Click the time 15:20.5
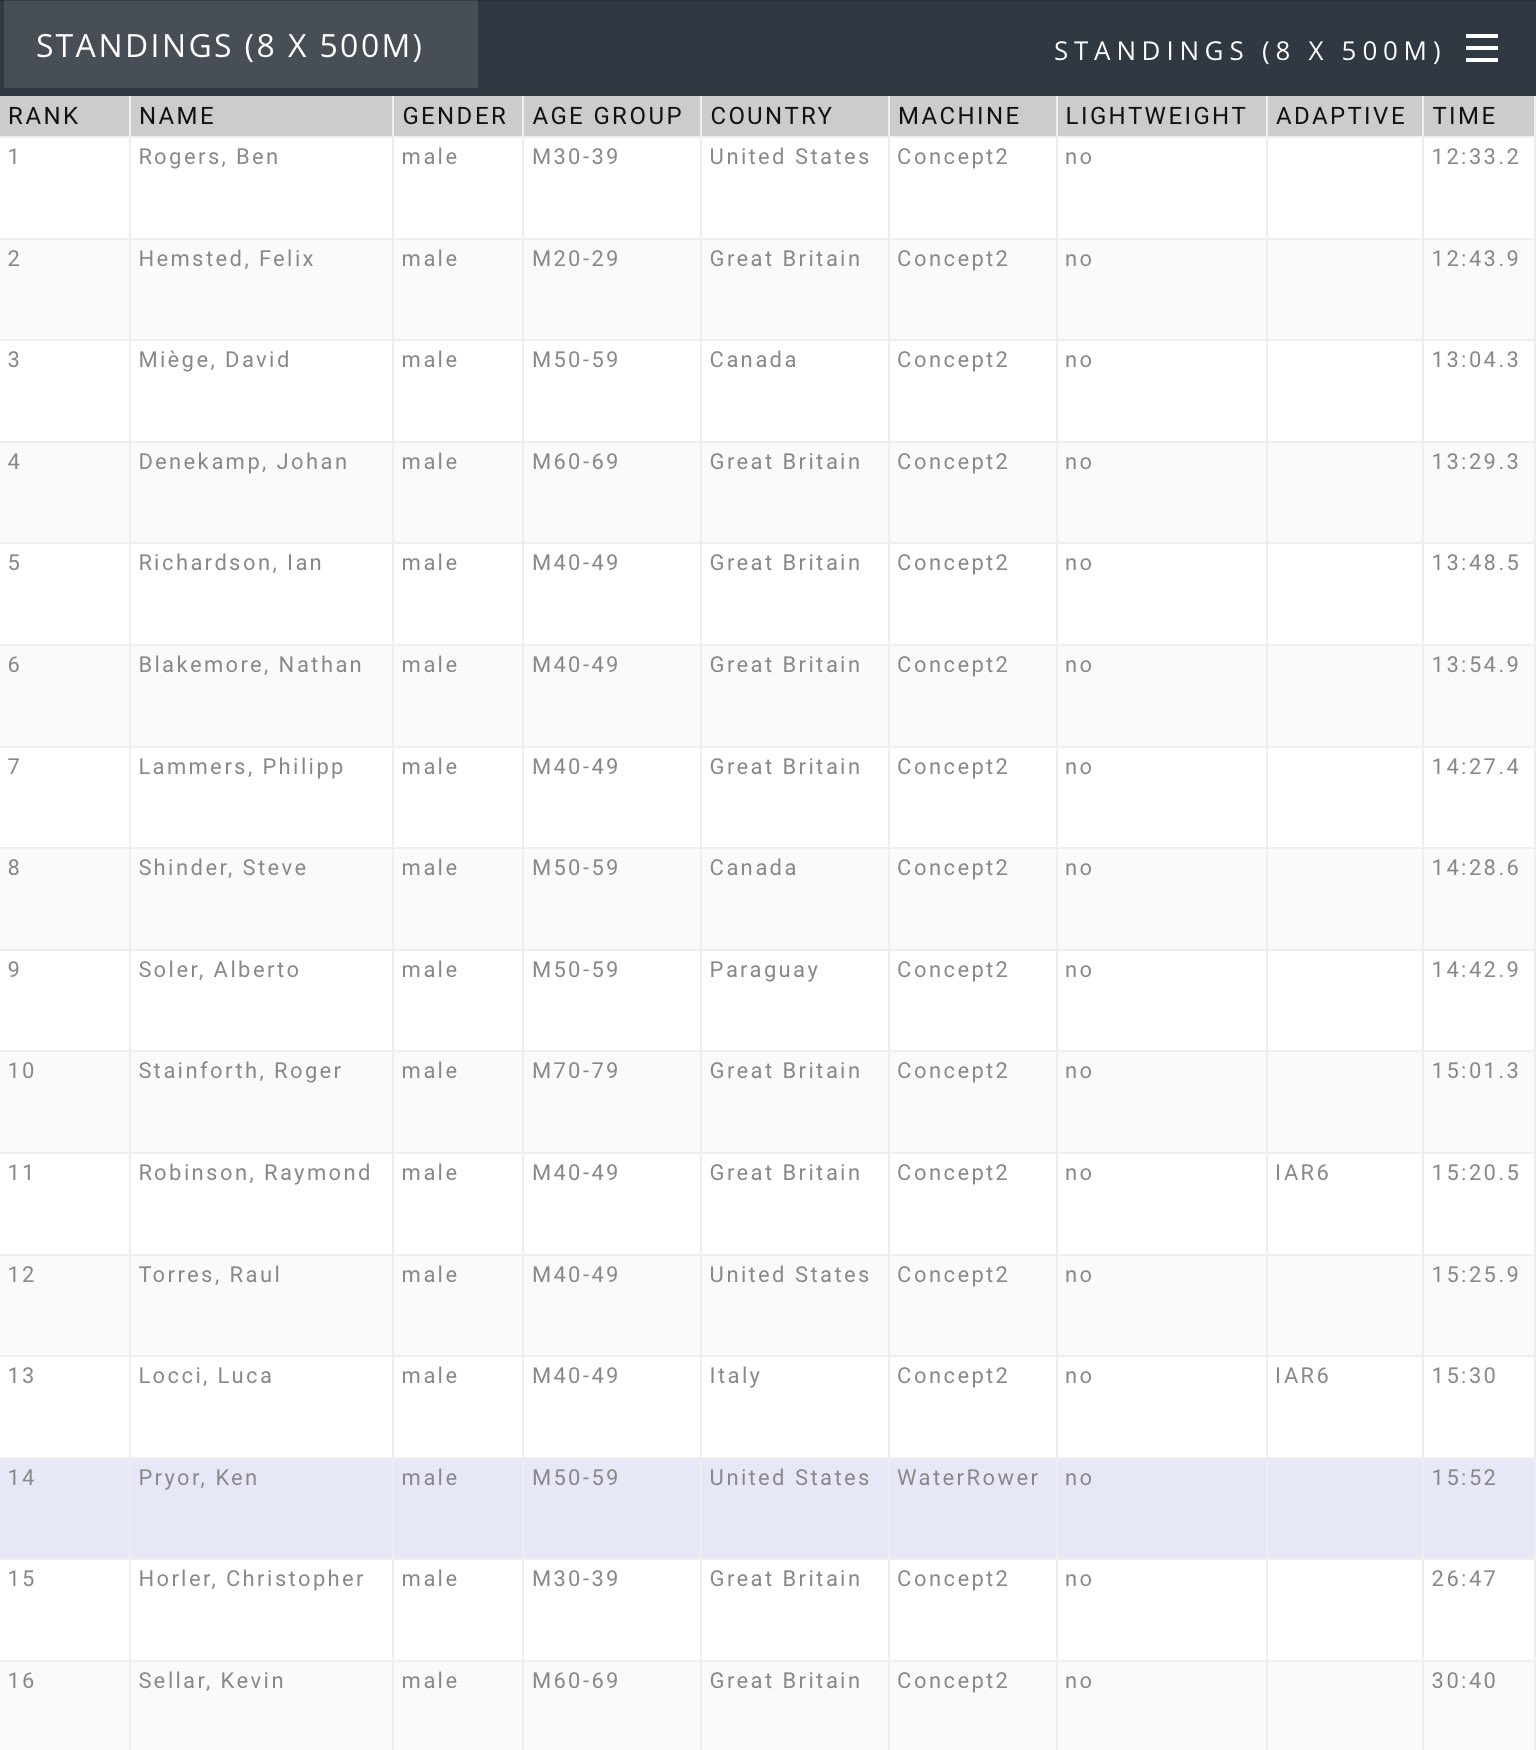This screenshot has height=1750, width=1536. point(1475,1173)
